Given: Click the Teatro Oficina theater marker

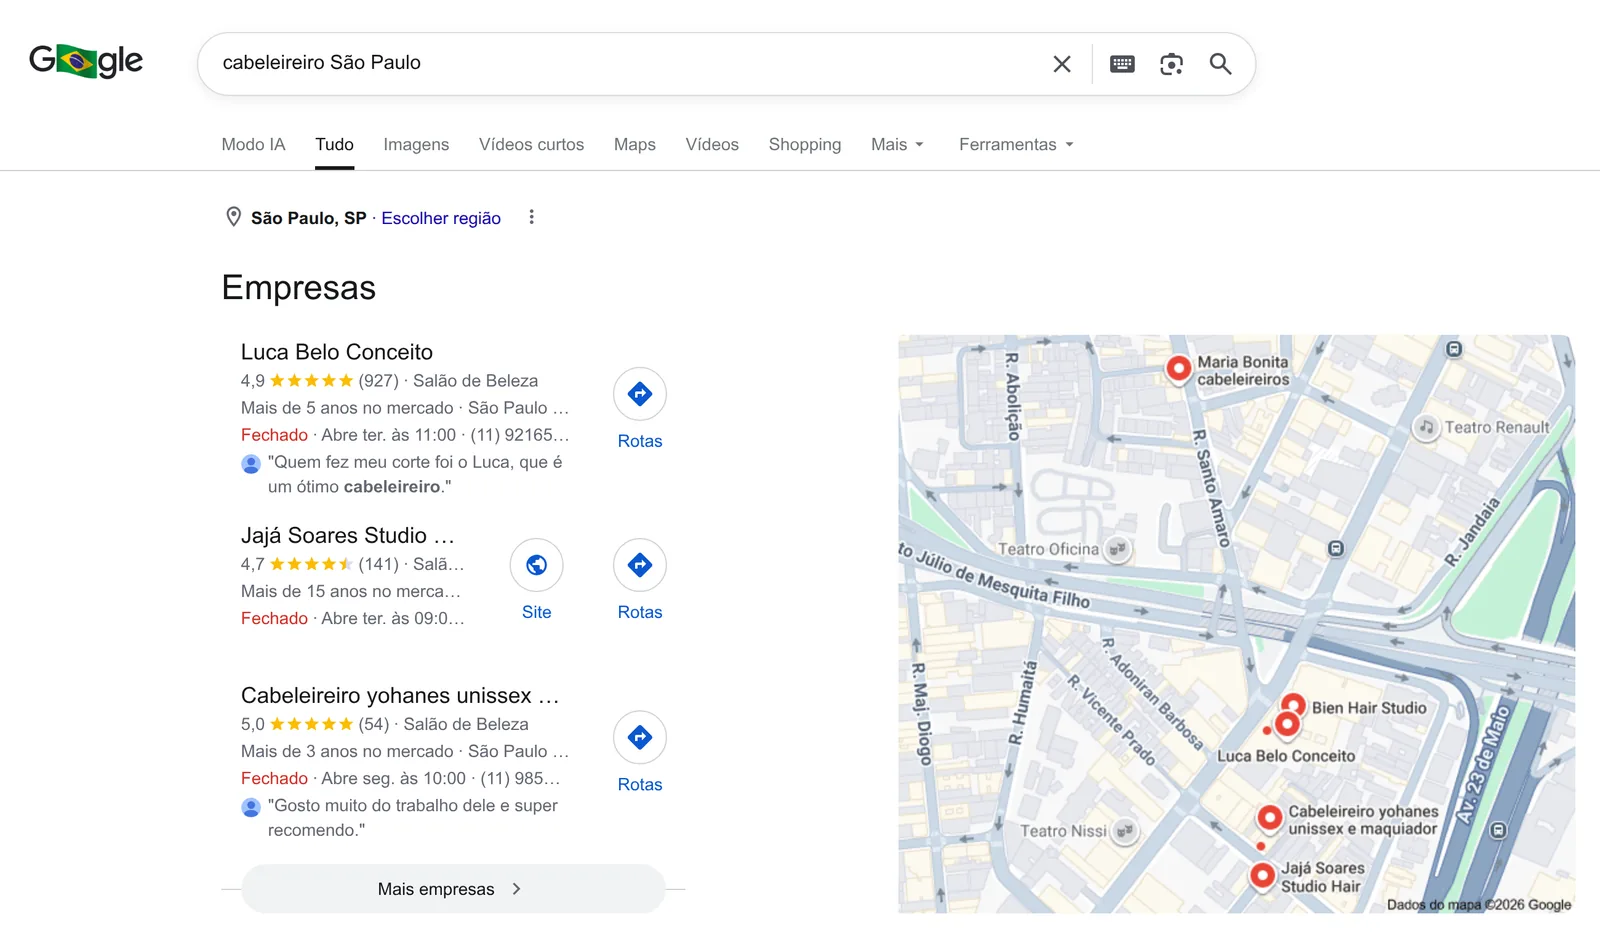Looking at the screenshot, I should point(1118,548).
